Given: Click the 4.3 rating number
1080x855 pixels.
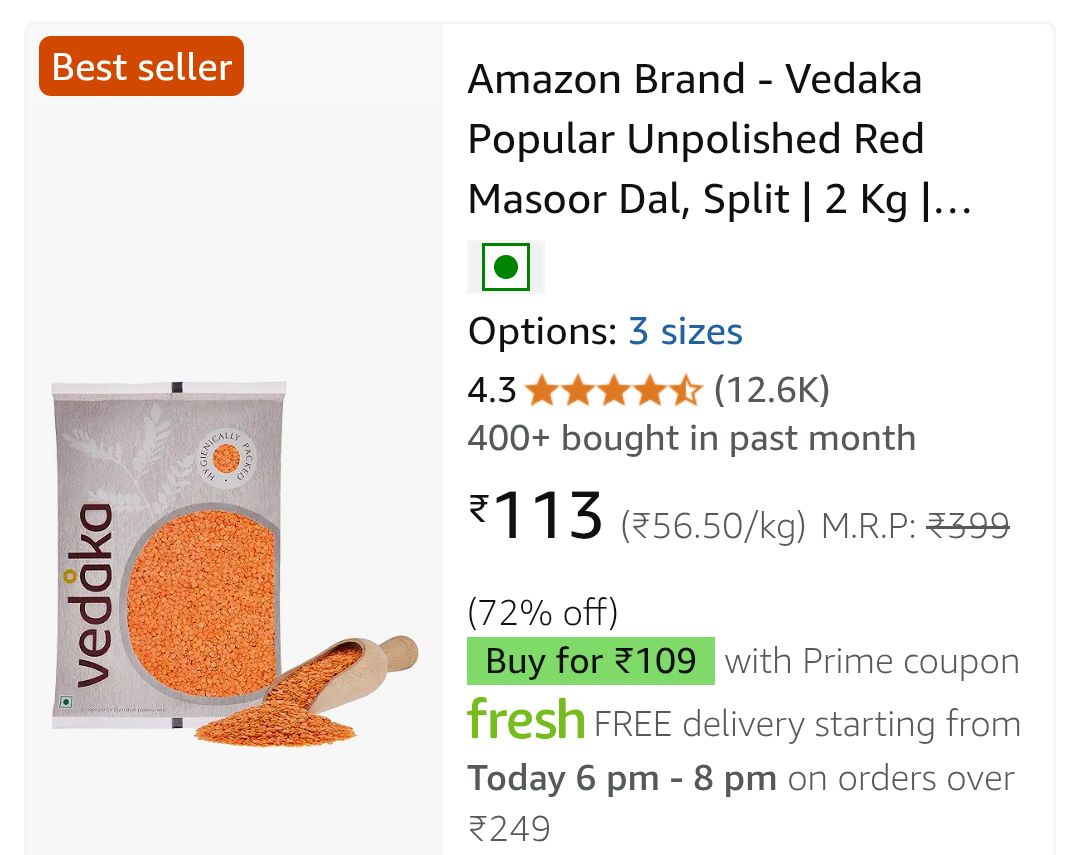Looking at the screenshot, I should [x=491, y=390].
